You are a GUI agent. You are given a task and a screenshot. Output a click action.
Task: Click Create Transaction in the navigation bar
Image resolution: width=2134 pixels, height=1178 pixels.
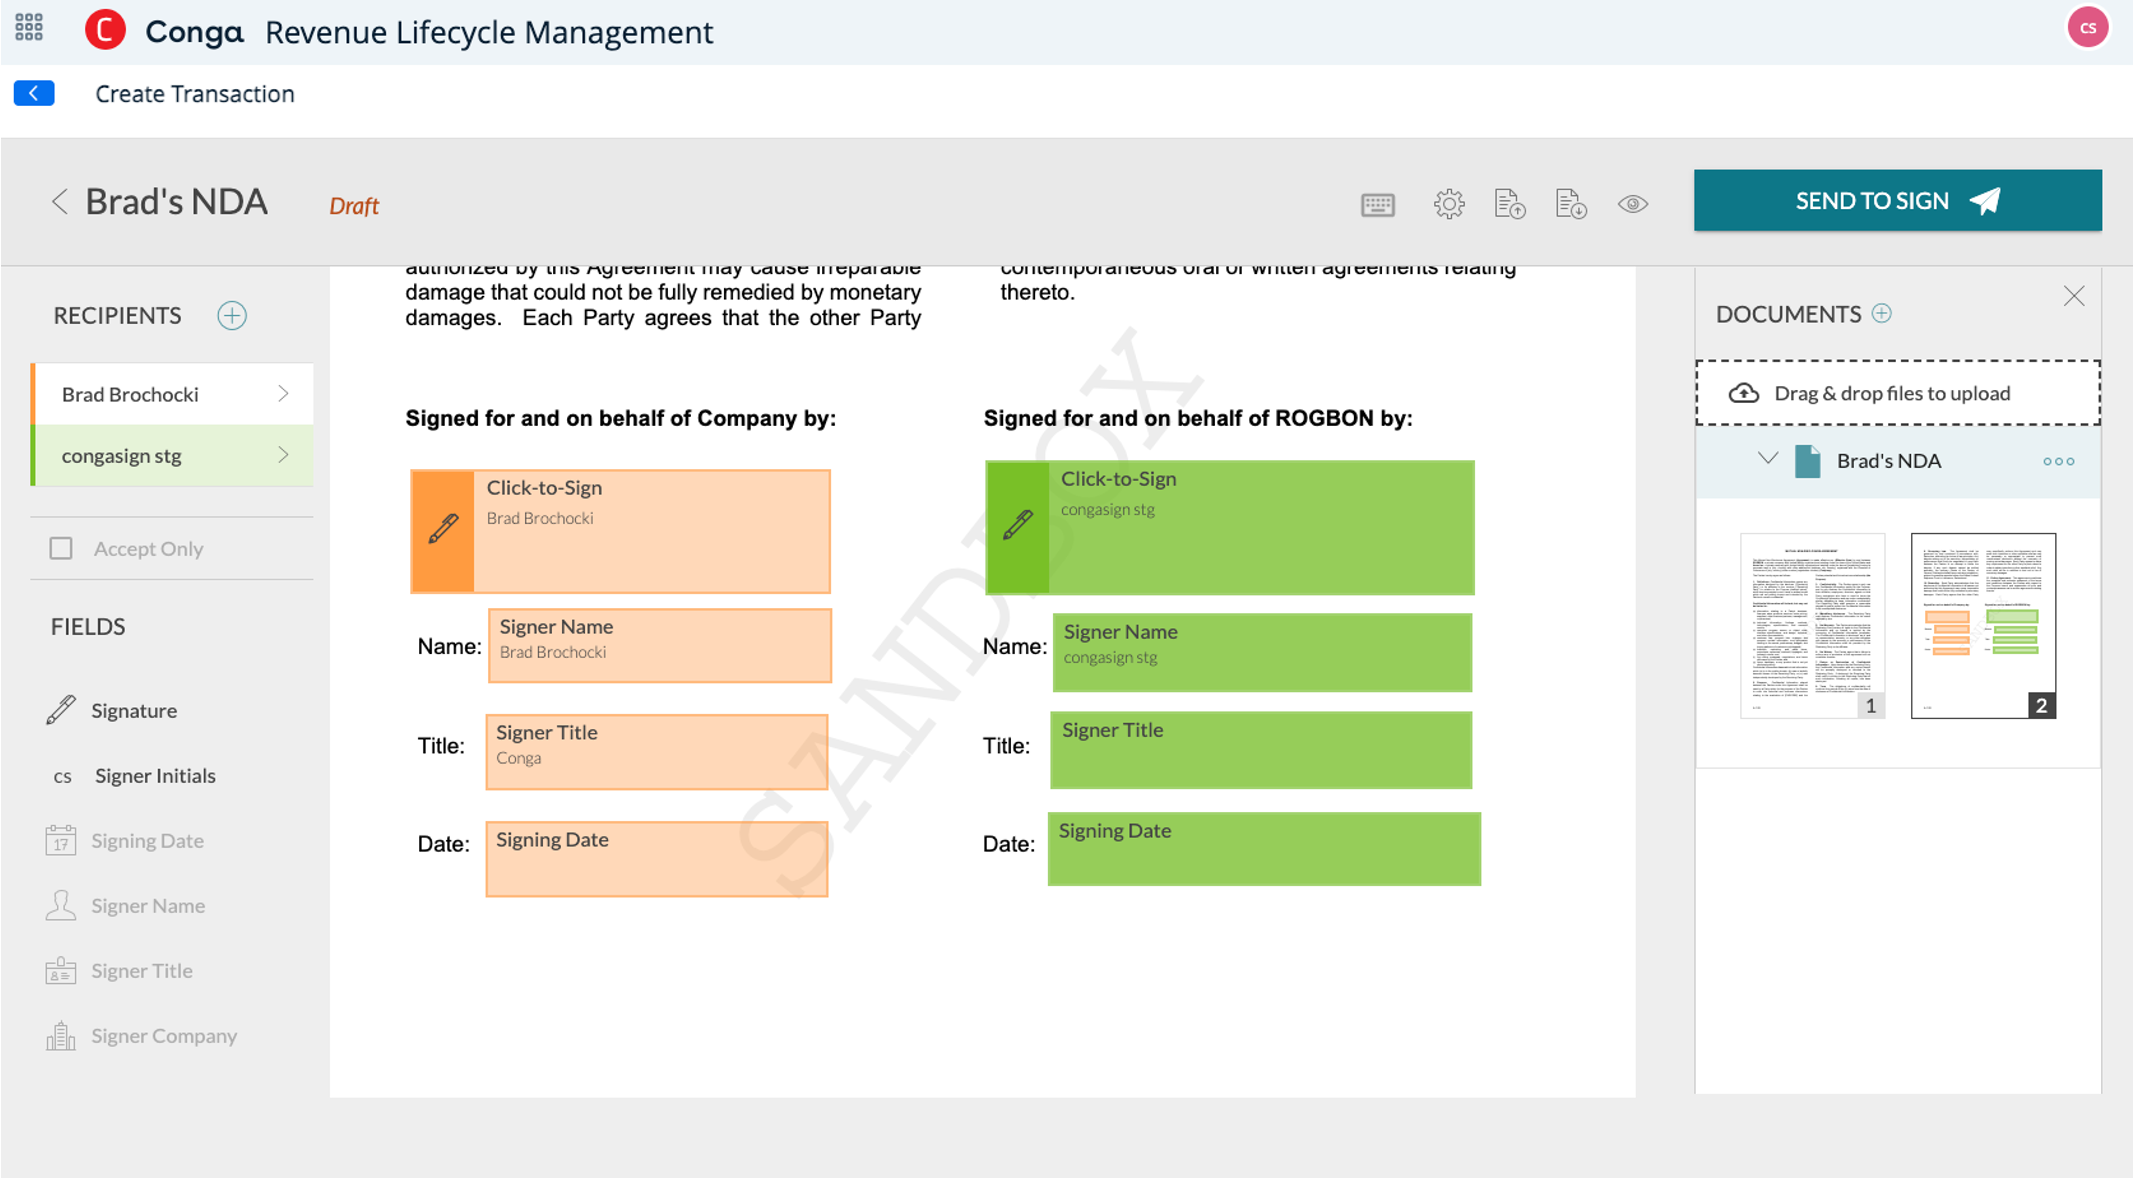point(194,93)
